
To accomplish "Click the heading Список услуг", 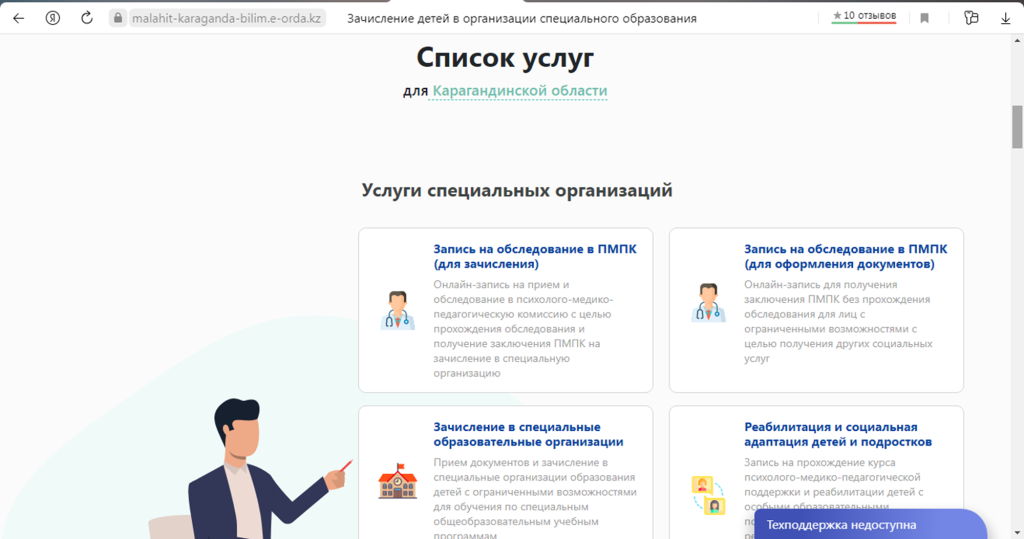I will [x=505, y=57].
